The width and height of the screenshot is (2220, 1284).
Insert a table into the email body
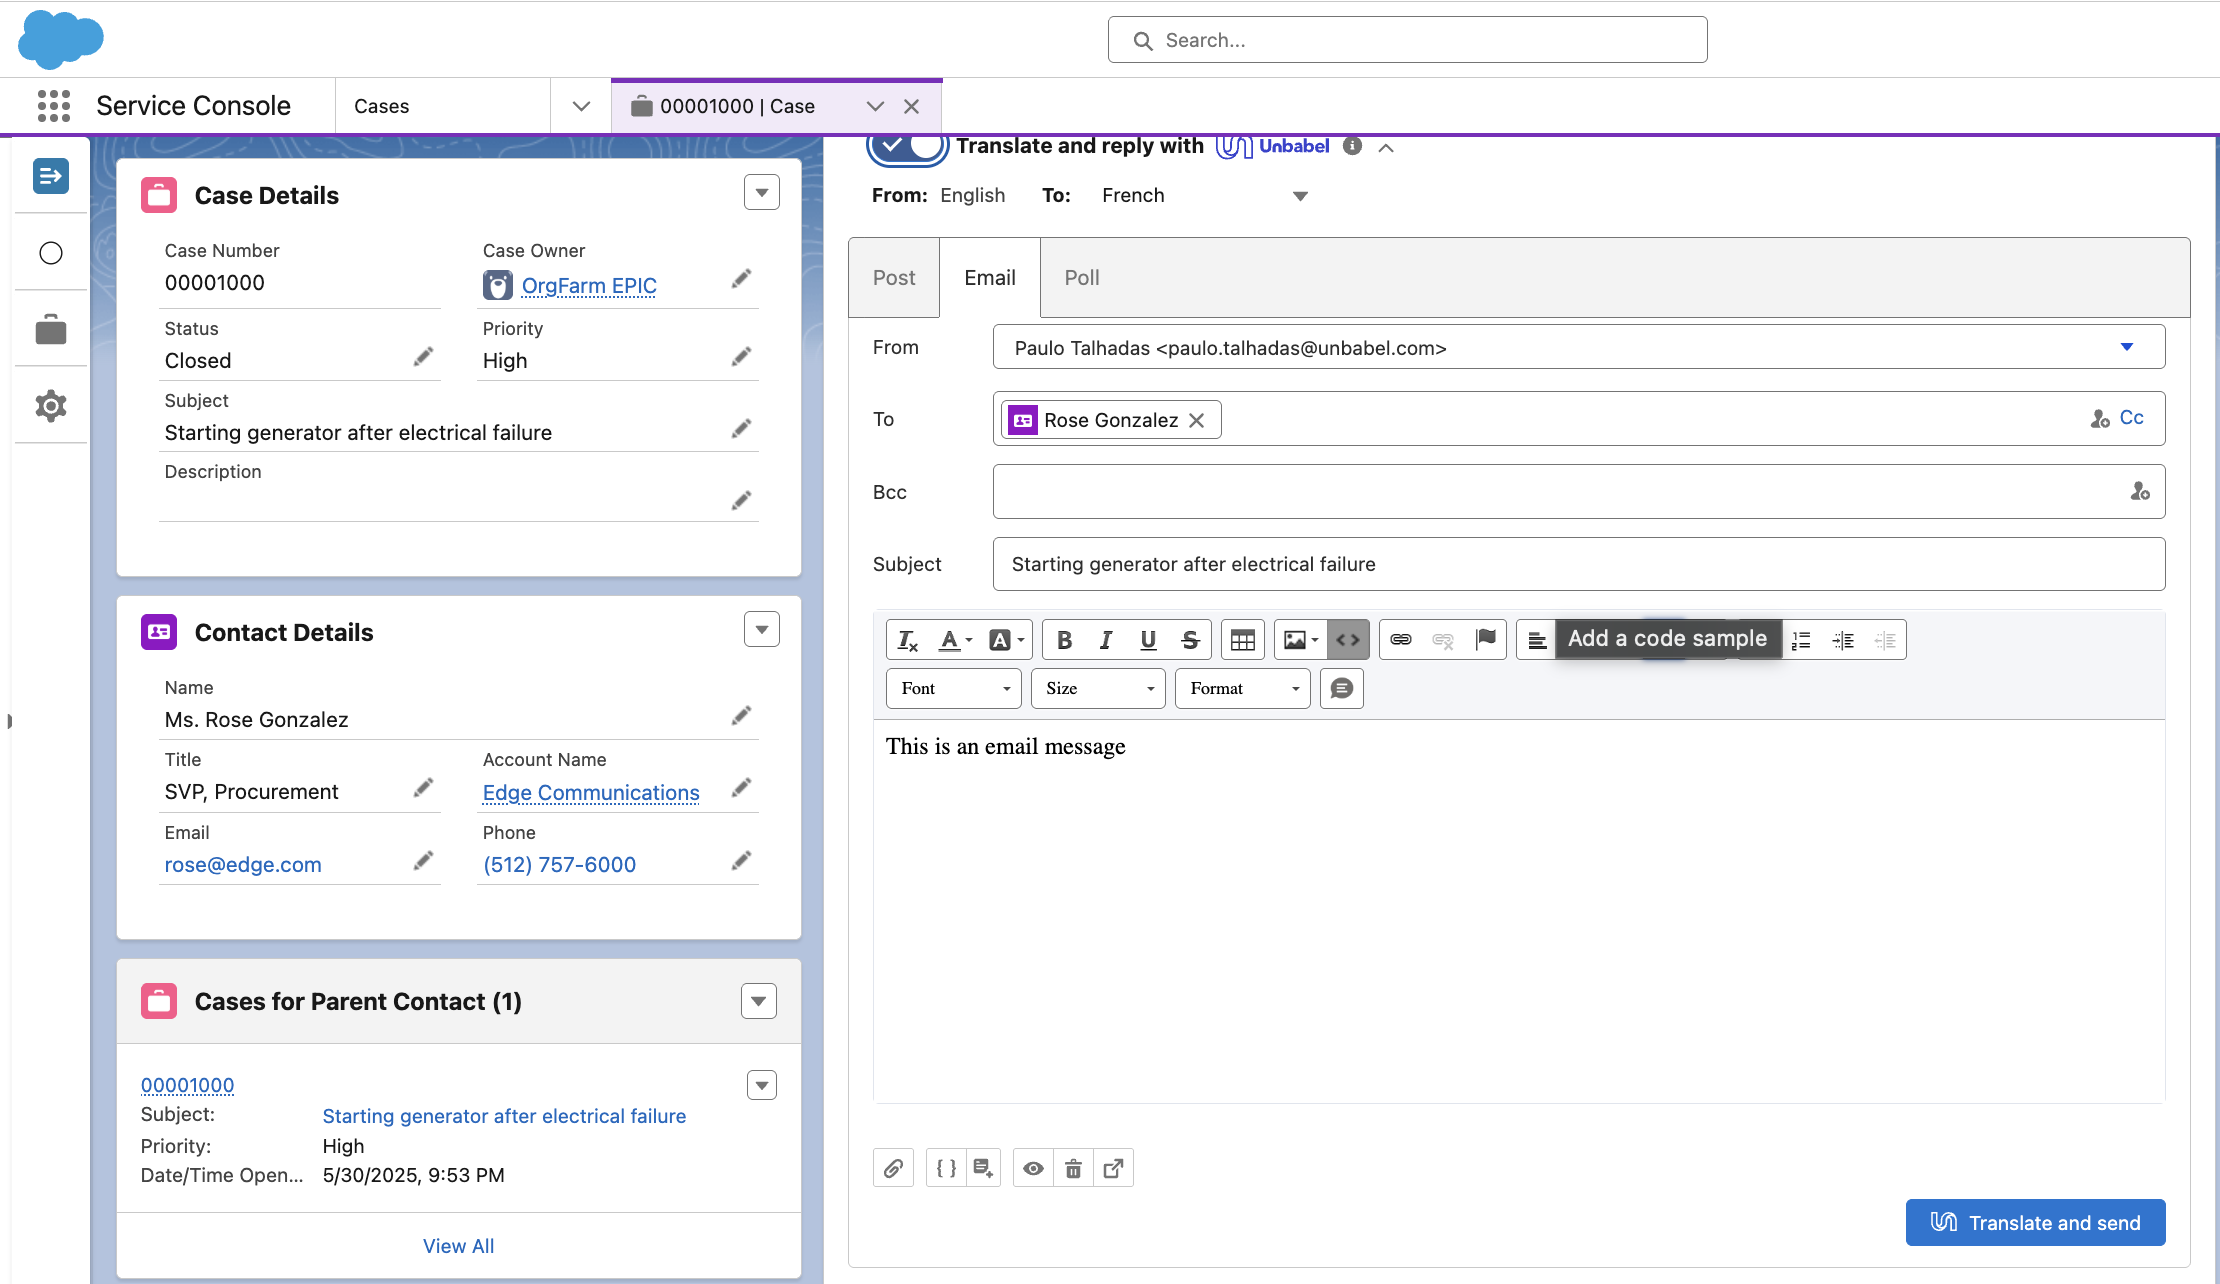point(1243,640)
